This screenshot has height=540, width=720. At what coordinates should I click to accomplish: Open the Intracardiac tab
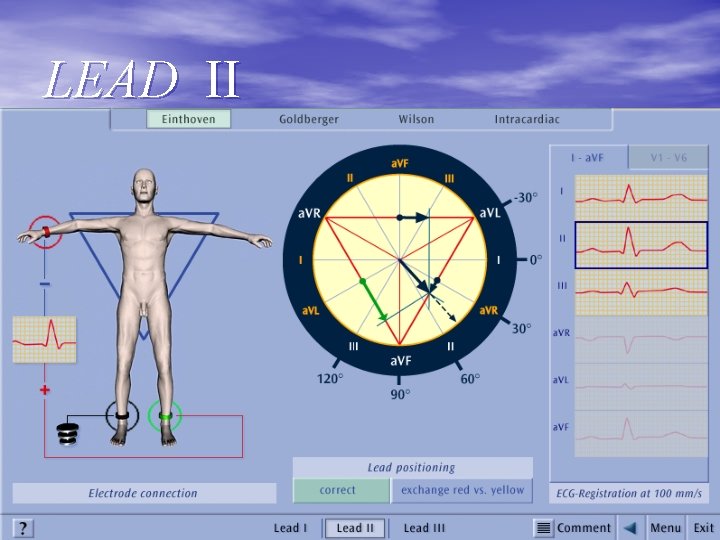coord(527,119)
